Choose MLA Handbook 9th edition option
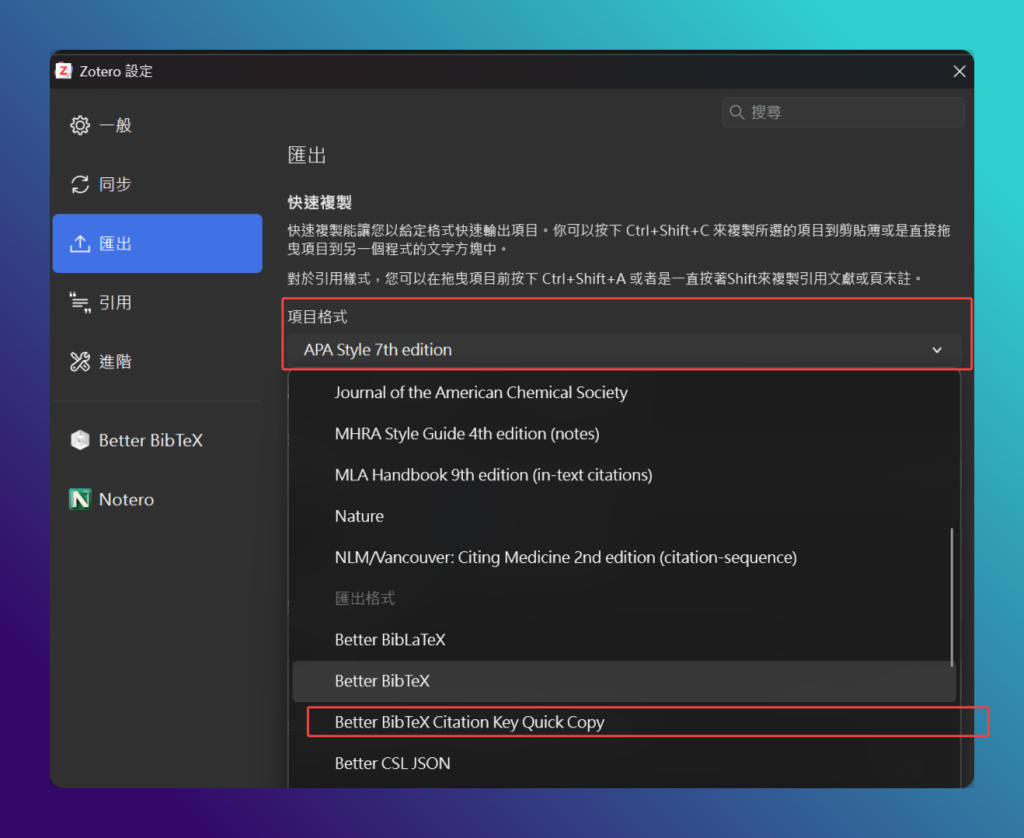Viewport: 1024px width, 838px height. [624, 475]
